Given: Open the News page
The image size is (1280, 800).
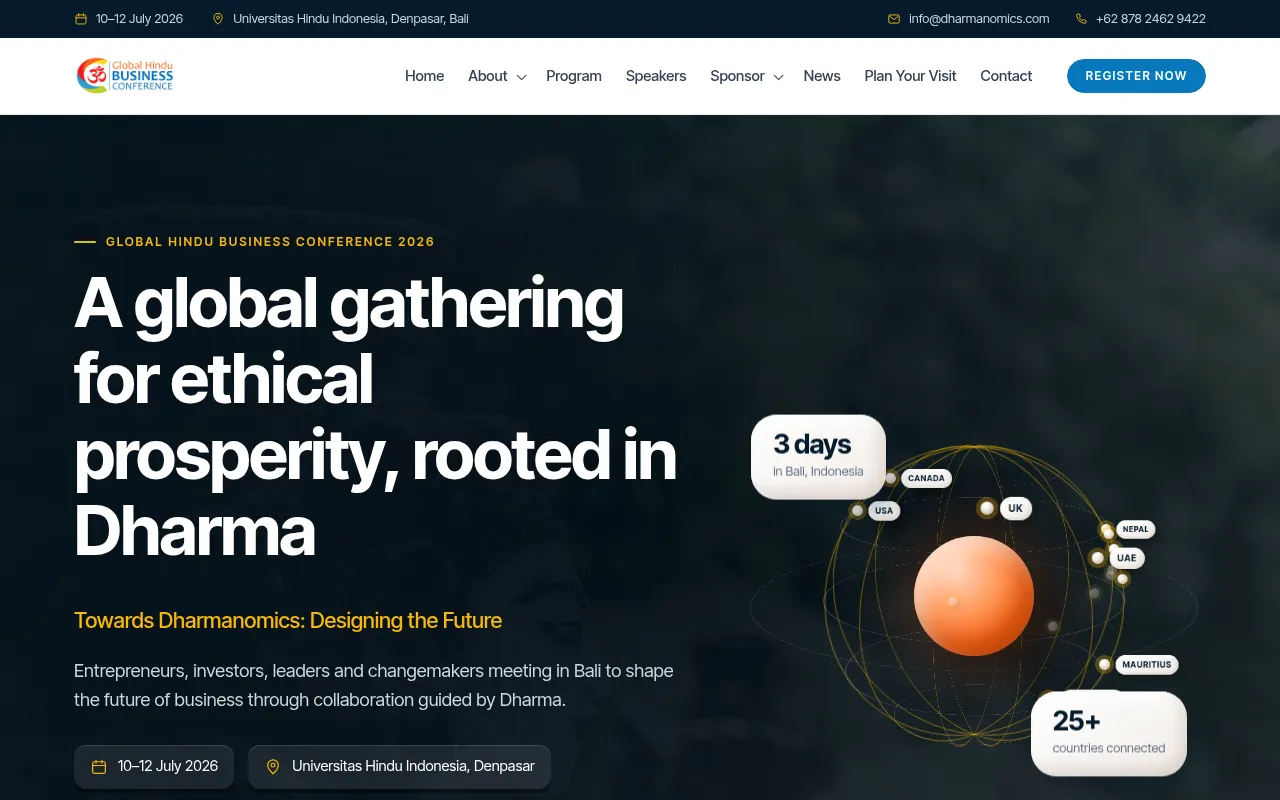Looking at the screenshot, I should [822, 76].
